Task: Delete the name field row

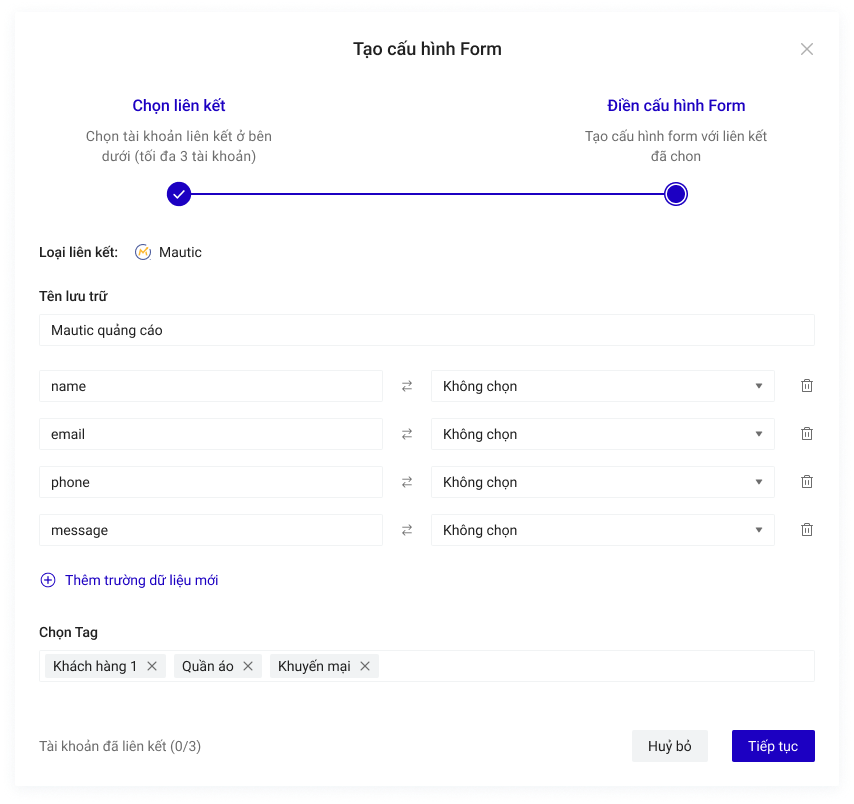Action: [806, 386]
